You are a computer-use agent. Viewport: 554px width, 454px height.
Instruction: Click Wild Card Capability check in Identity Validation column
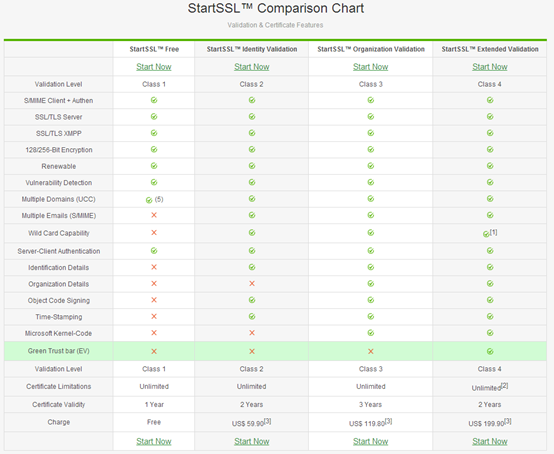pyautogui.click(x=252, y=232)
